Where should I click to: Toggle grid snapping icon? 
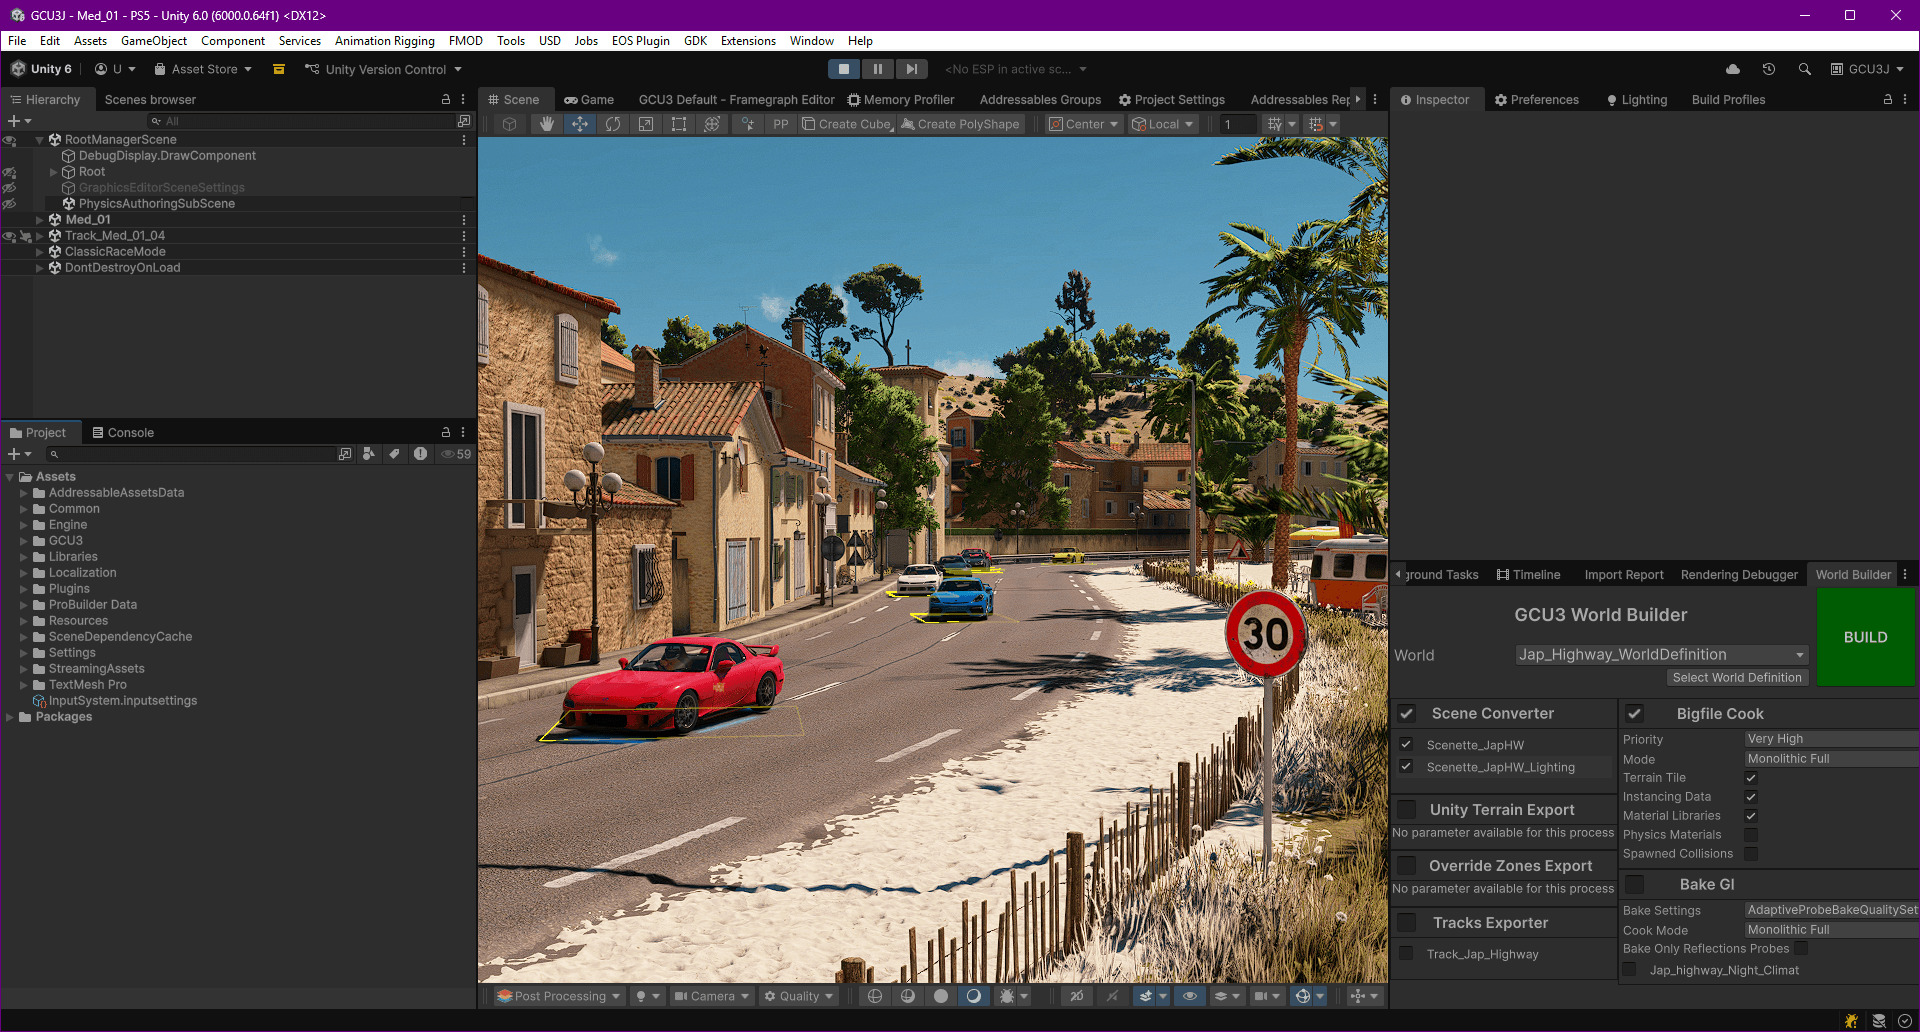[1316, 124]
